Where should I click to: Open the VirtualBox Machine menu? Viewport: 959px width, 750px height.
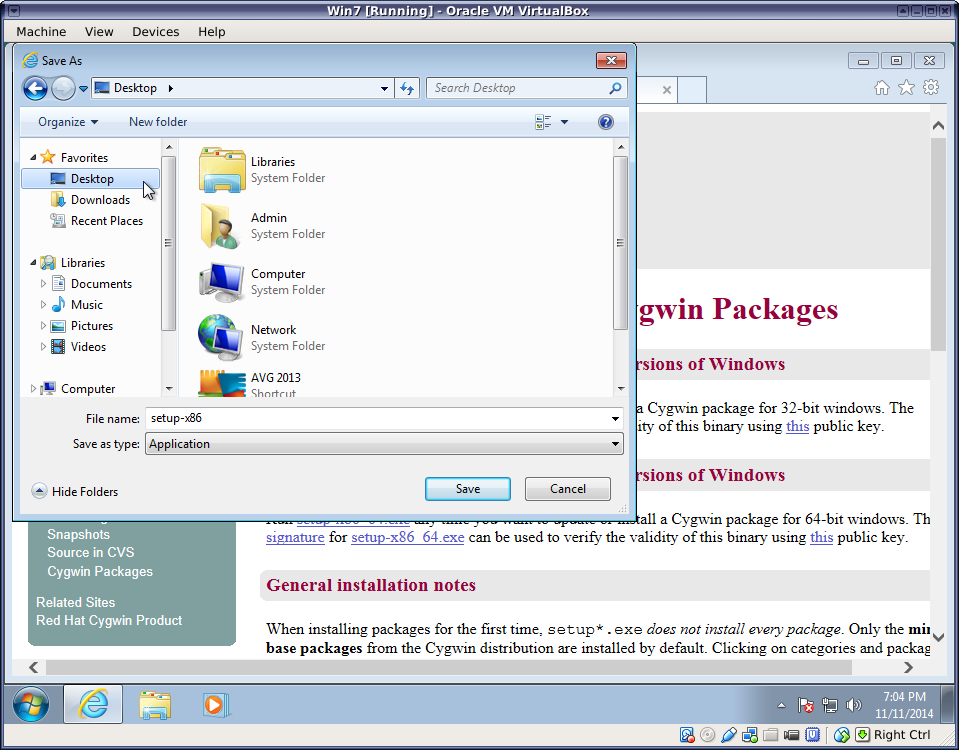(x=41, y=32)
